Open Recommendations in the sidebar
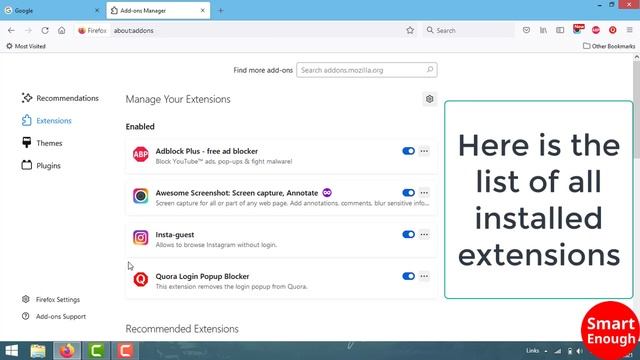 click(x=60, y=98)
